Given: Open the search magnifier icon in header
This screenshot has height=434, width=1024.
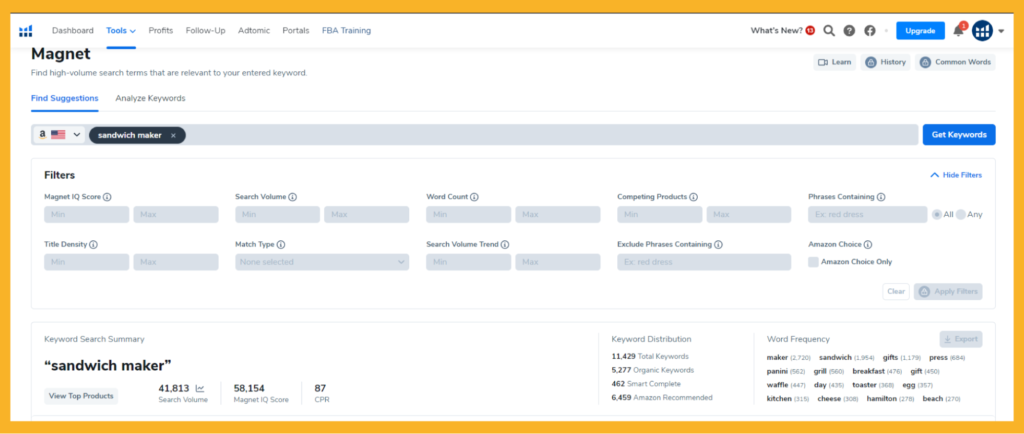Looking at the screenshot, I should tap(829, 31).
